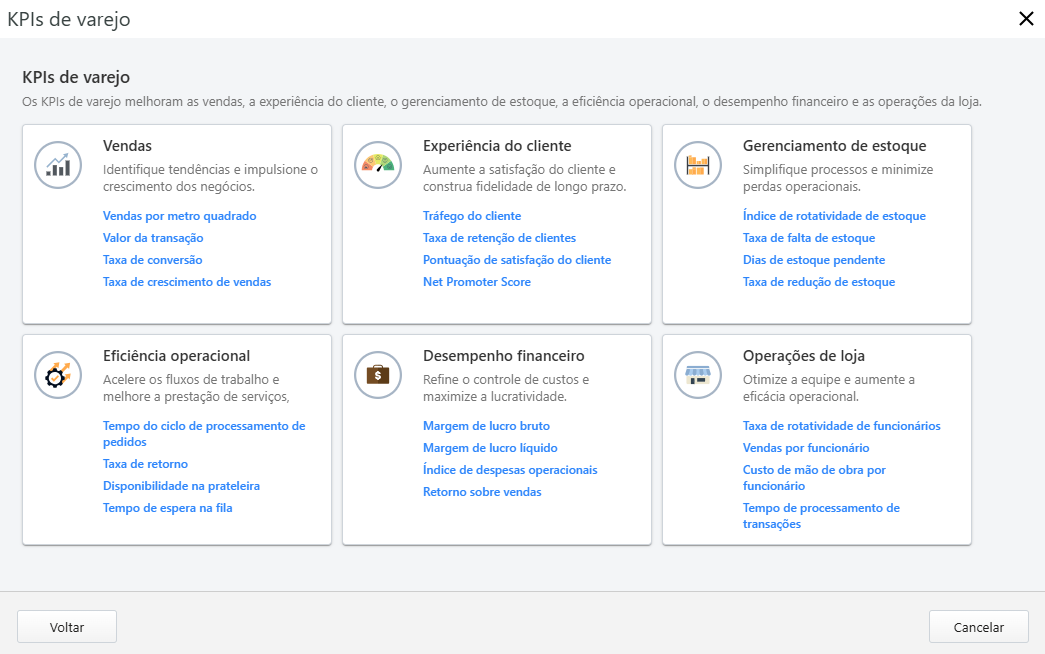Click the Operações de loja storefront icon
Viewport: 1045px width, 654px height.
point(697,375)
